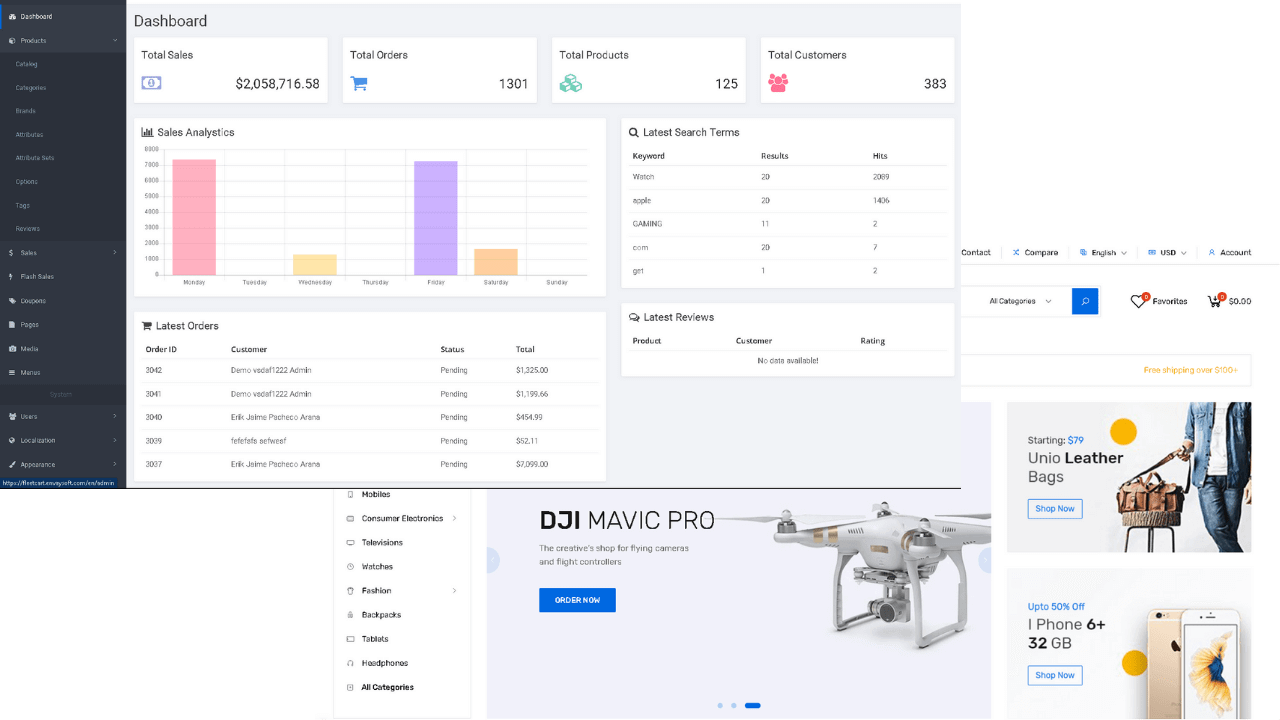Open the Account link in storefront
The width and height of the screenshot is (1280, 720).
pyautogui.click(x=1230, y=253)
